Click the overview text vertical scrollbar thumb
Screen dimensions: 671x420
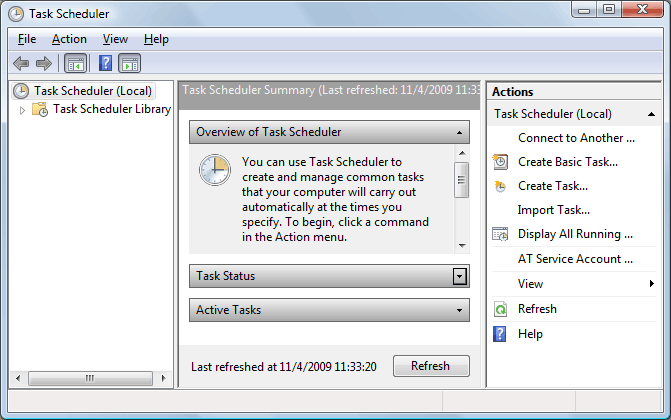tap(461, 180)
